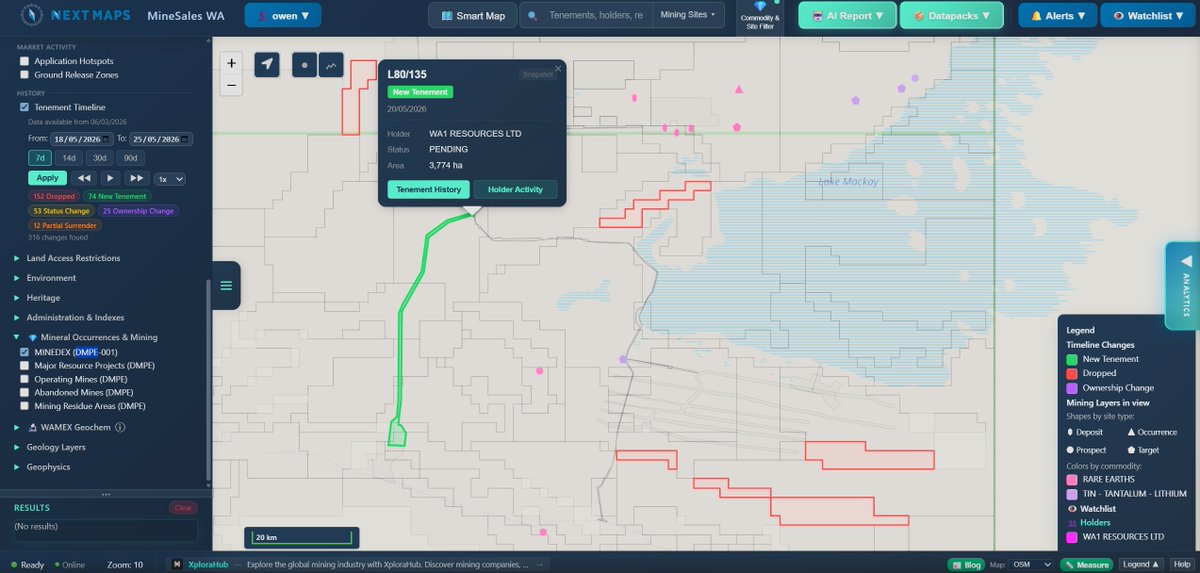Play the tenement timeline

coord(111,178)
